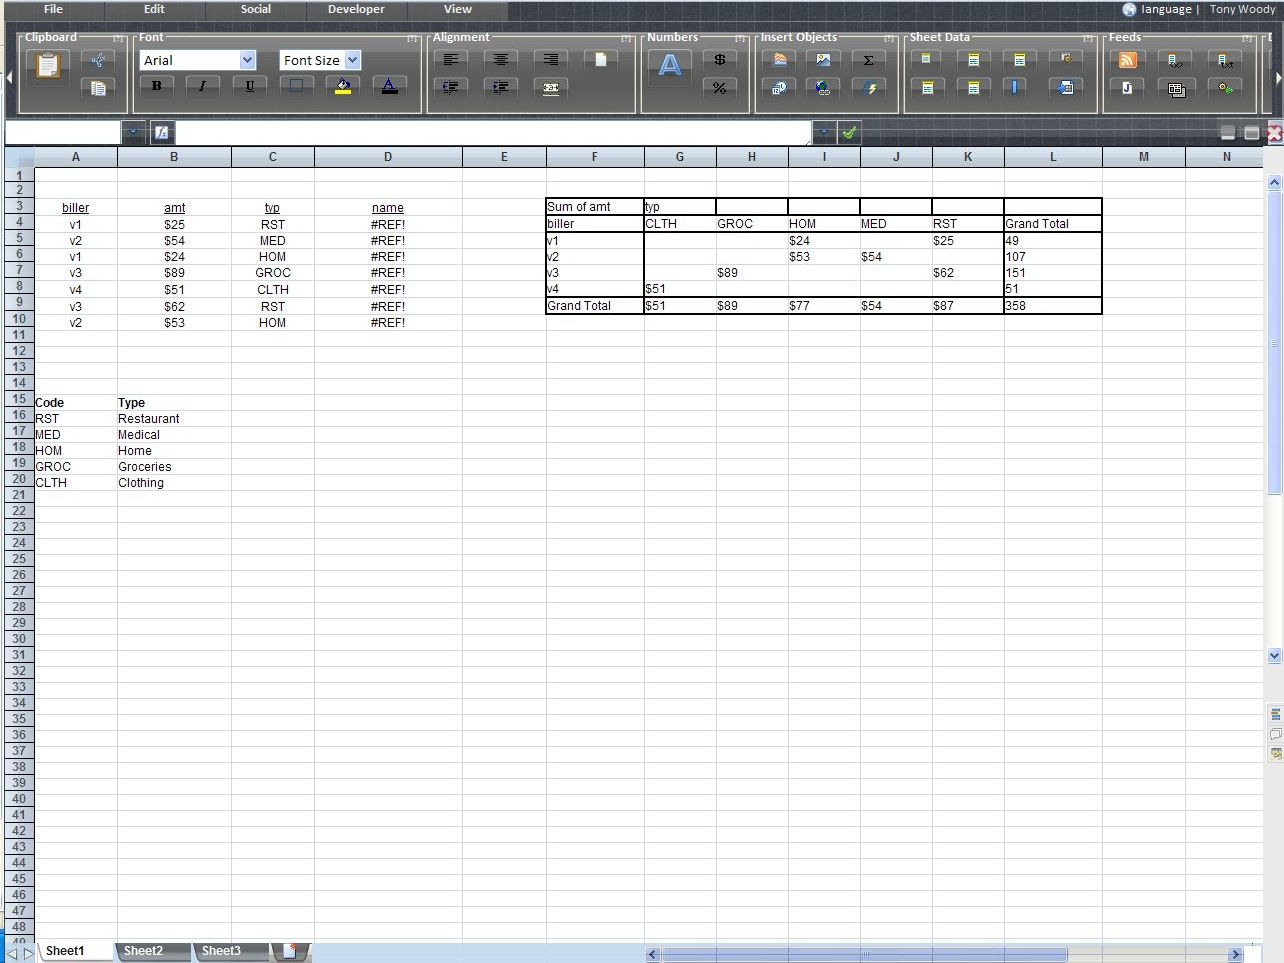Open the Arial font name dropdown
Viewport: 1284px width, 963px height.
(247, 60)
